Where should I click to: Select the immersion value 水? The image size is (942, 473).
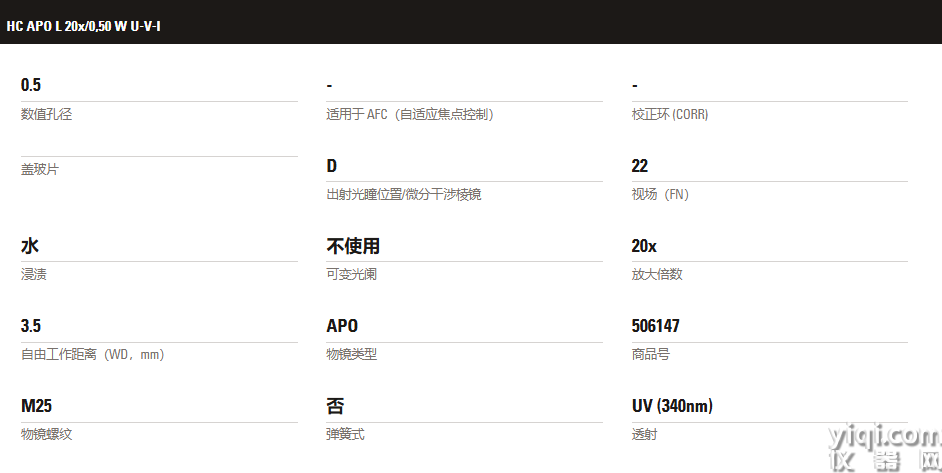click(30, 246)
